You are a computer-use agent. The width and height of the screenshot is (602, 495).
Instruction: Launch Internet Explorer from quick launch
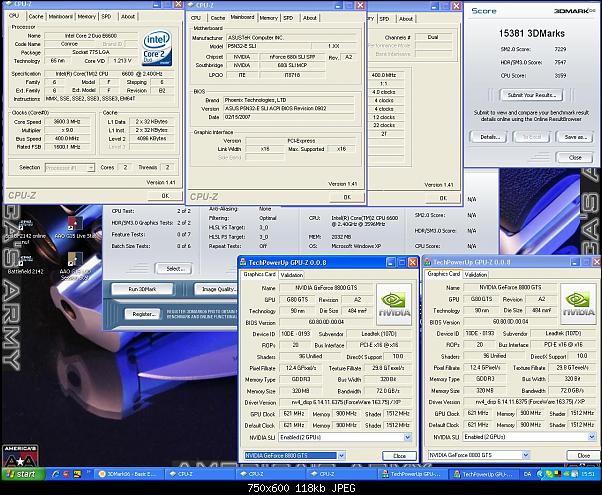(x=56, y=474)
